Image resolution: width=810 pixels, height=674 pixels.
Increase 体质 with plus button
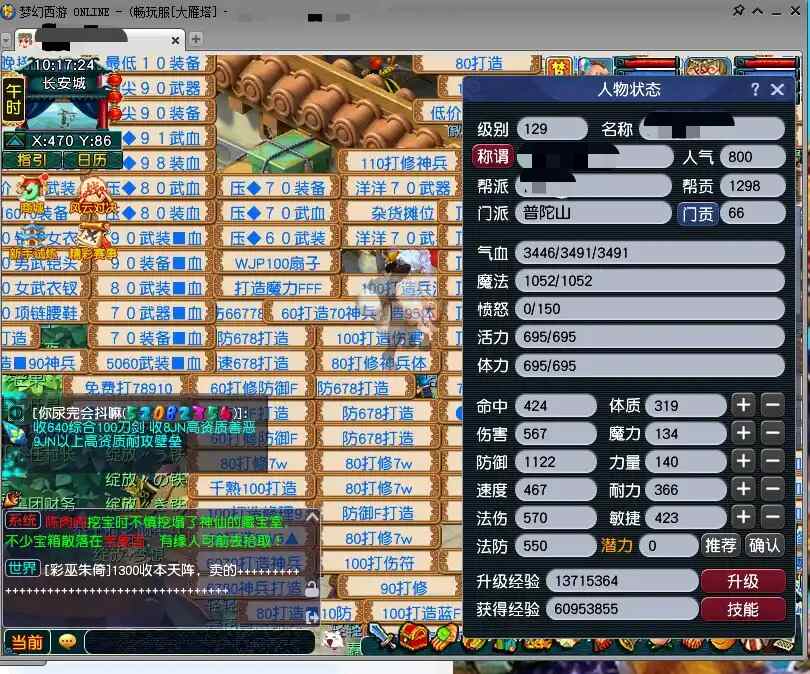point(743,405)
